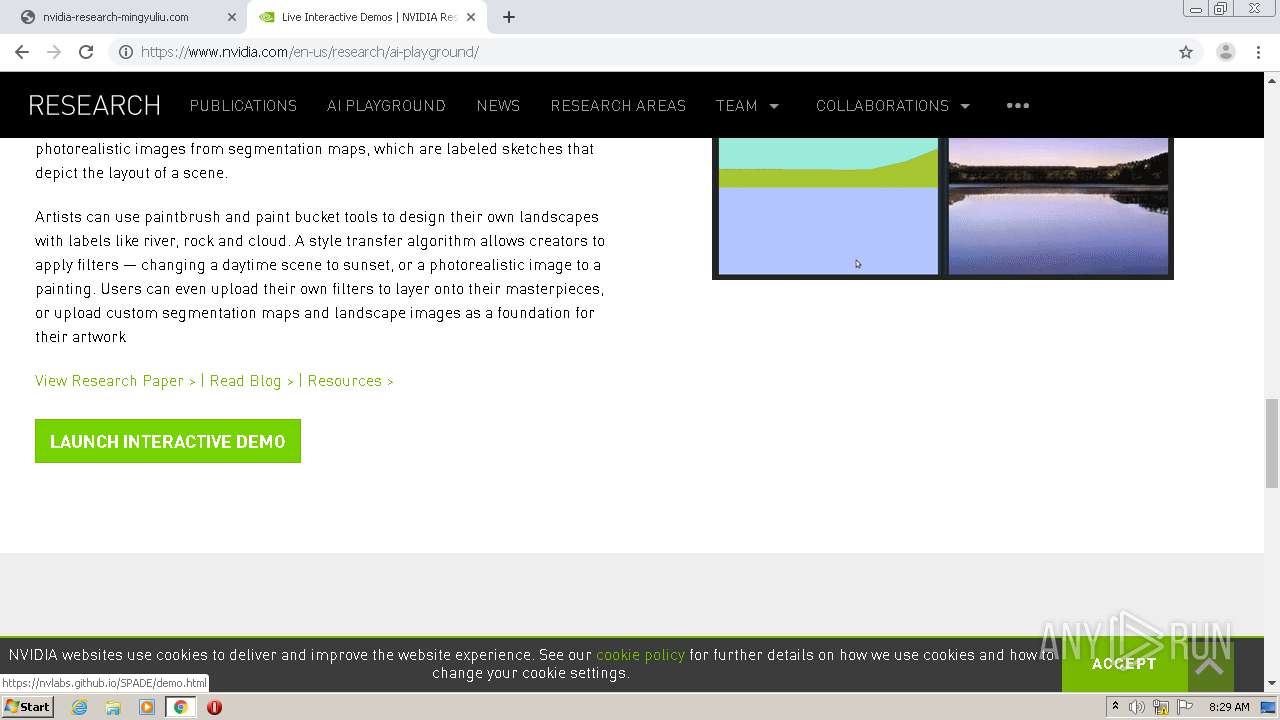Open a new tab with the plus button
Screen dimensions: 1280x720
point(509,17)
